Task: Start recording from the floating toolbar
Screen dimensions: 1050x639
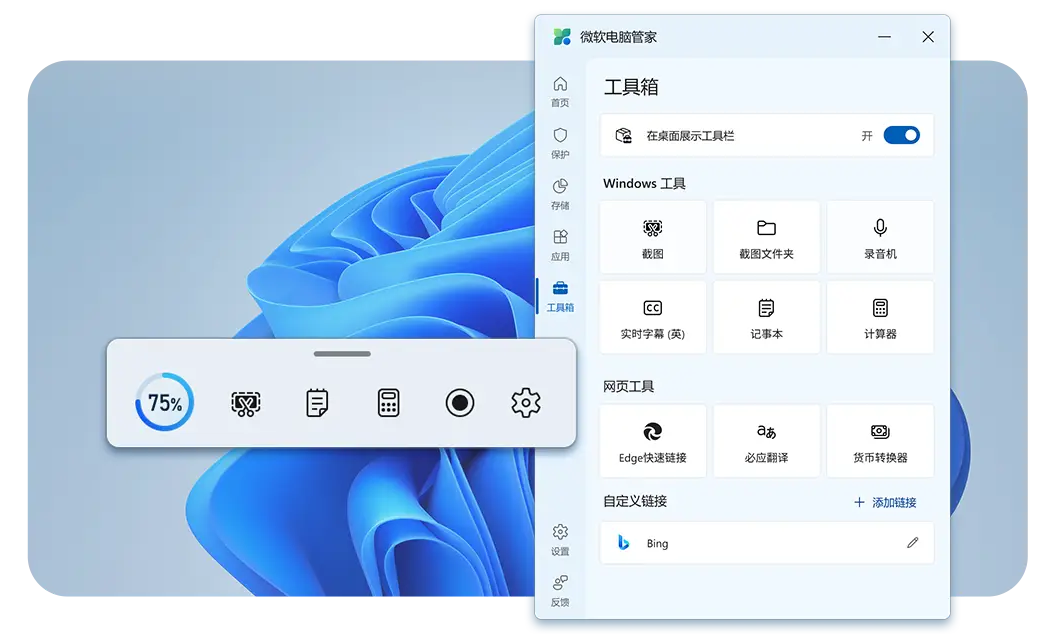Action: (x=459, y=403)
